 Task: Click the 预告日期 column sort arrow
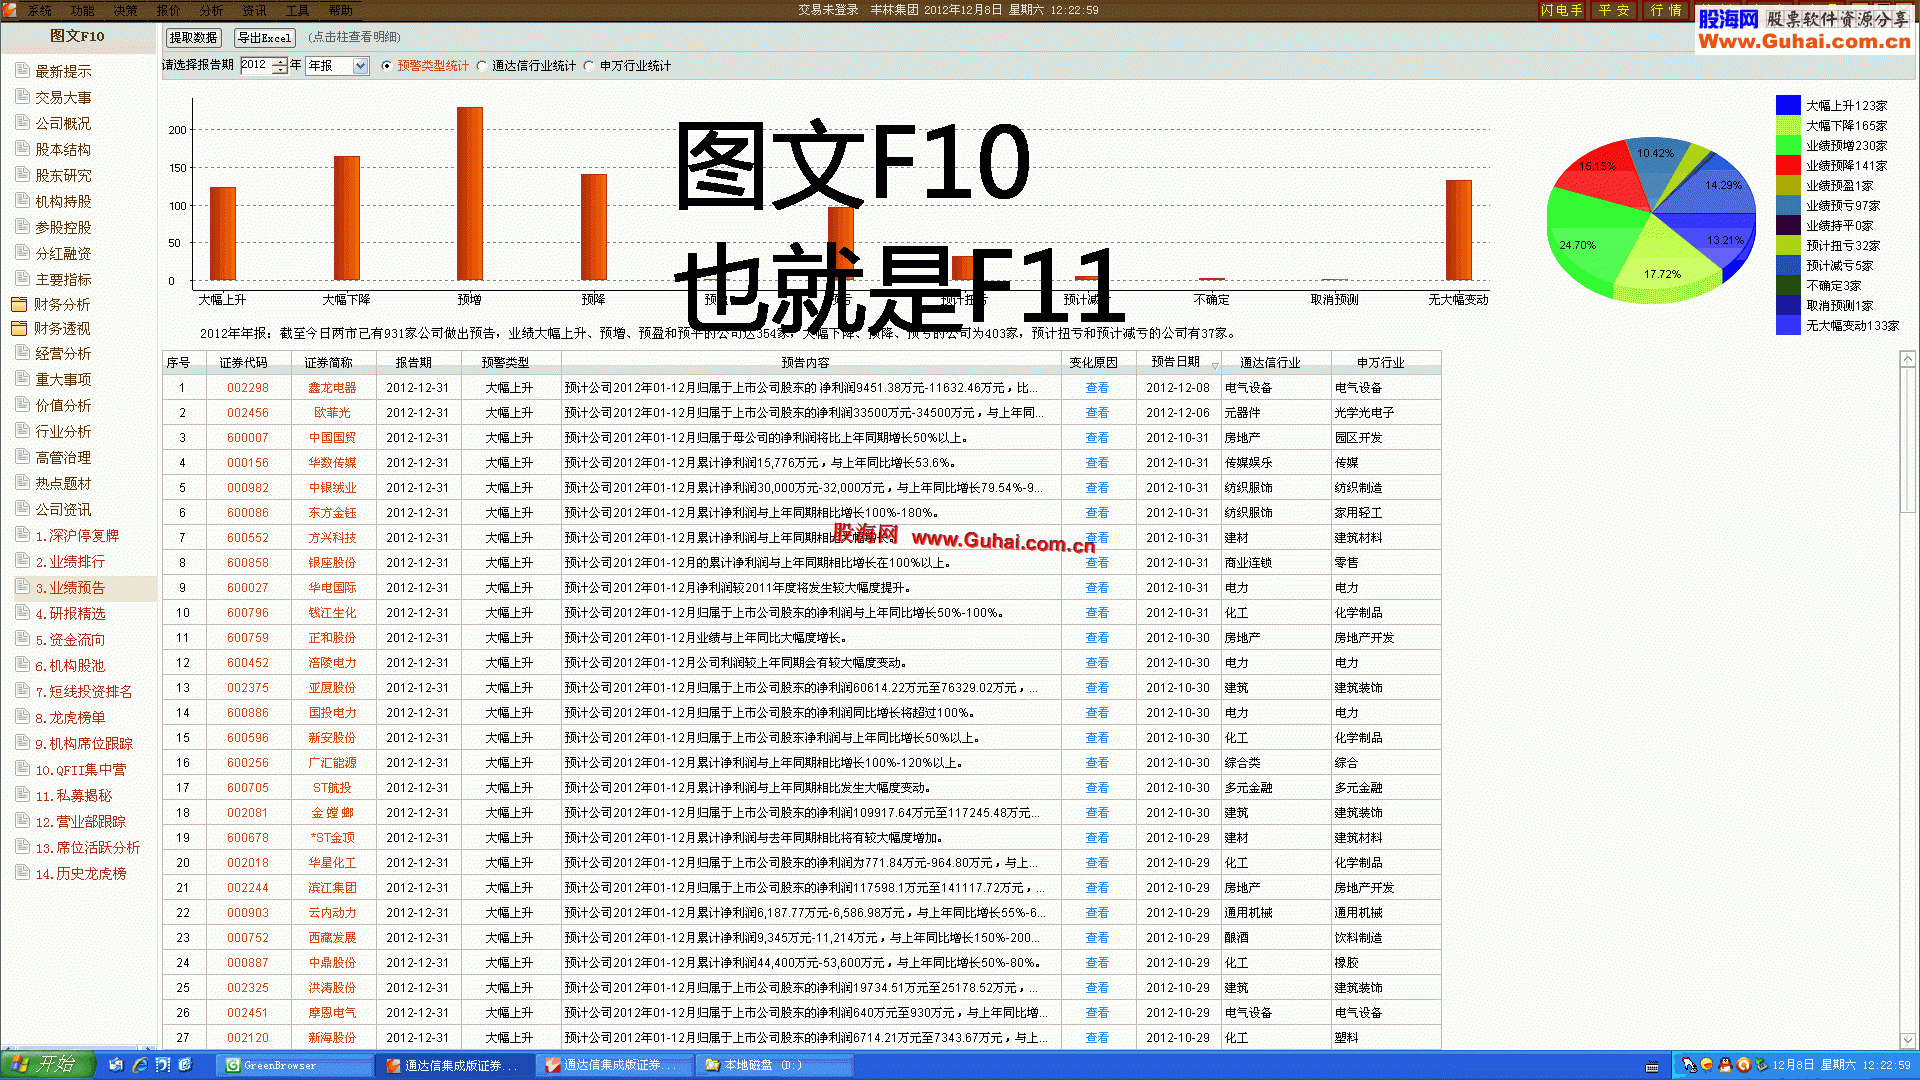click(1216, 365)
